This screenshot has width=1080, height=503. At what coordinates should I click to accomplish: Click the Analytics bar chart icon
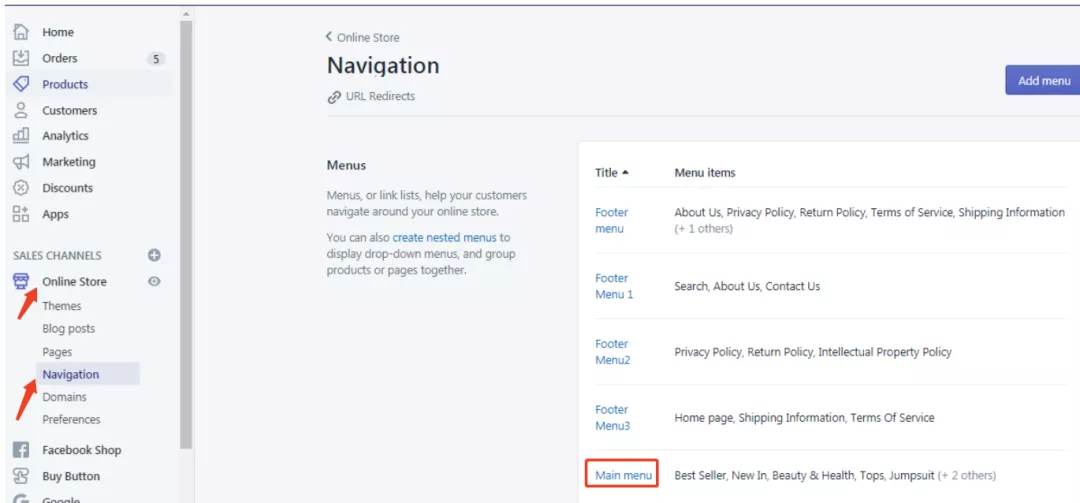[21, 136]
